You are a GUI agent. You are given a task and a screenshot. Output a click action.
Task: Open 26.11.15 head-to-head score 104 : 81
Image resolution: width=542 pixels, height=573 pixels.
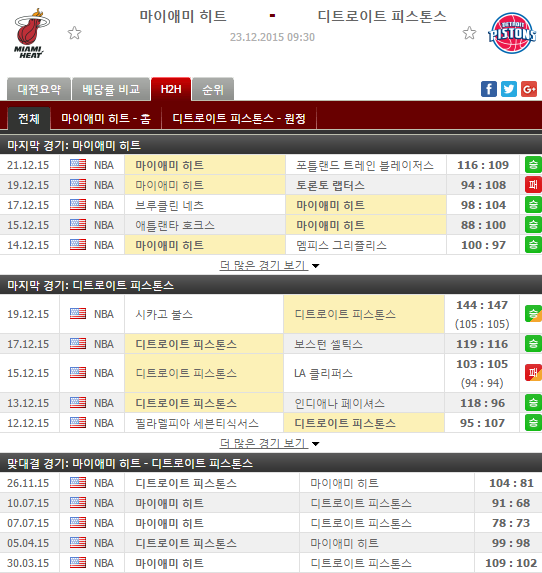point(511,483)
